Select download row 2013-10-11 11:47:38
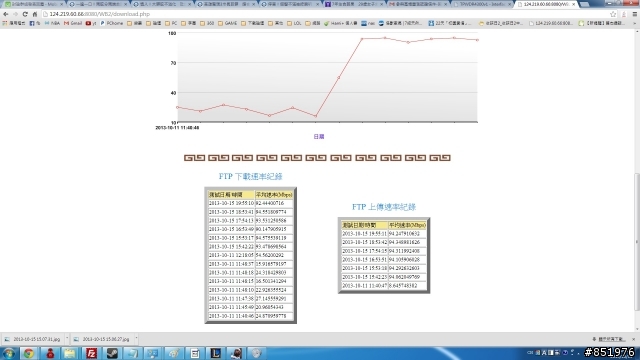The width and height of the screenshot is (640, 360). point(251,298)
